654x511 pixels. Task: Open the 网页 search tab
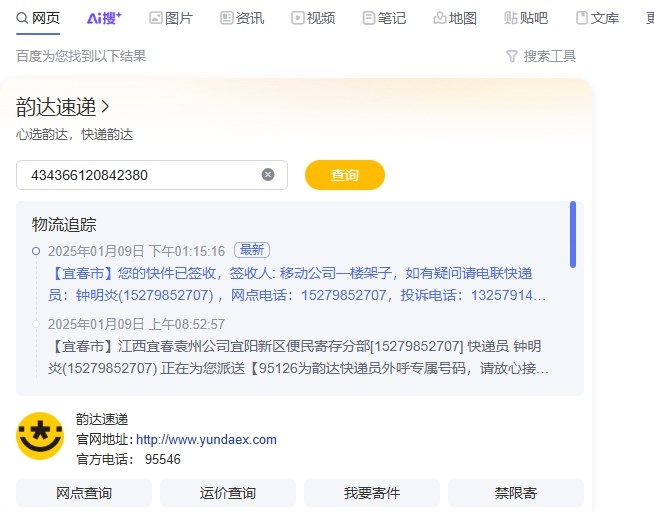38,18
